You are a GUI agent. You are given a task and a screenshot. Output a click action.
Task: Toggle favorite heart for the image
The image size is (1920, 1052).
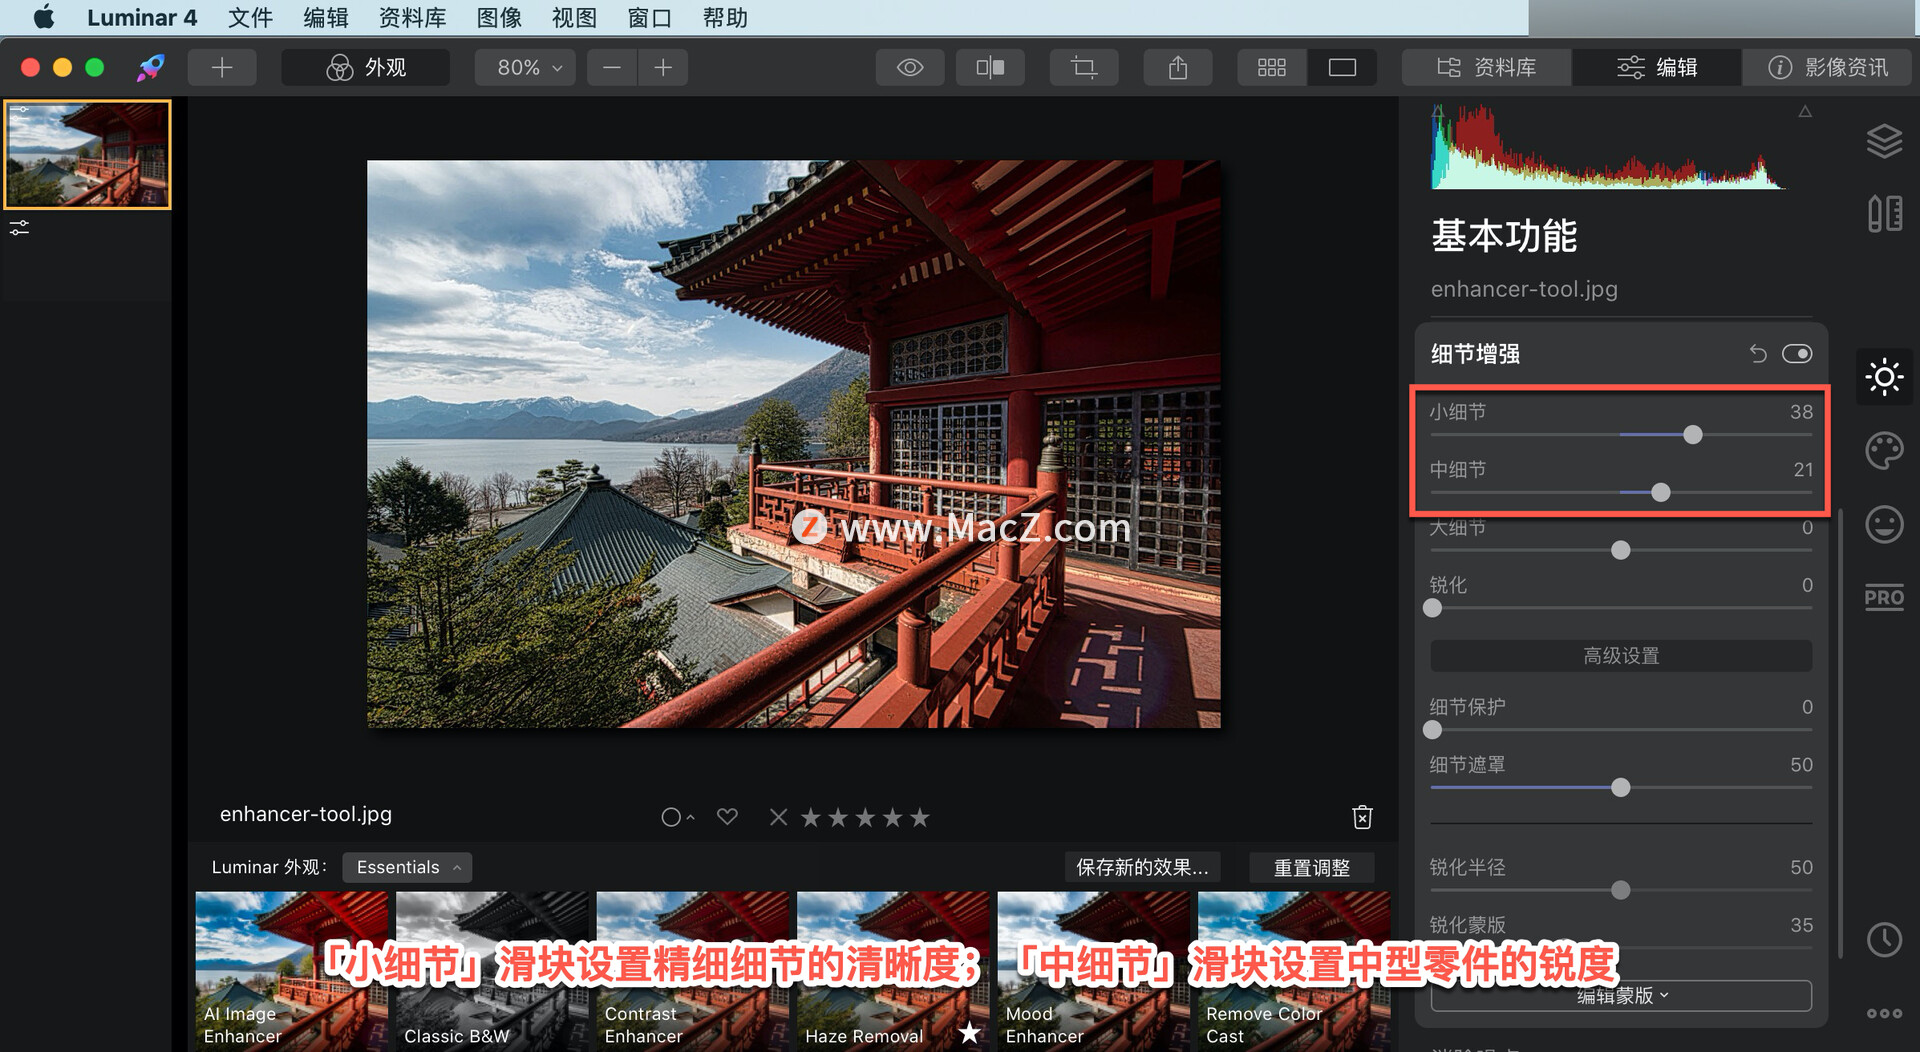[727, 817]
